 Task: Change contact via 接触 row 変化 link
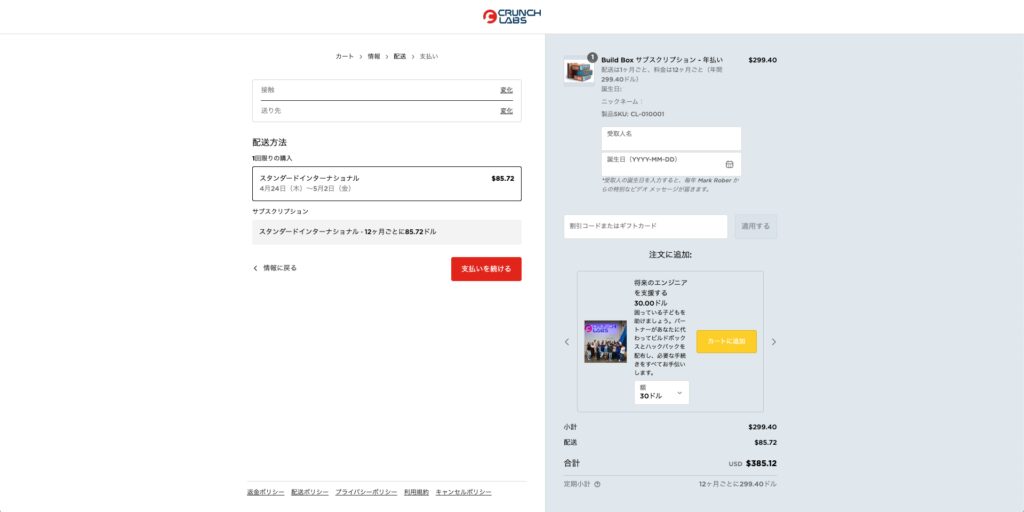[x=506, y=90]
